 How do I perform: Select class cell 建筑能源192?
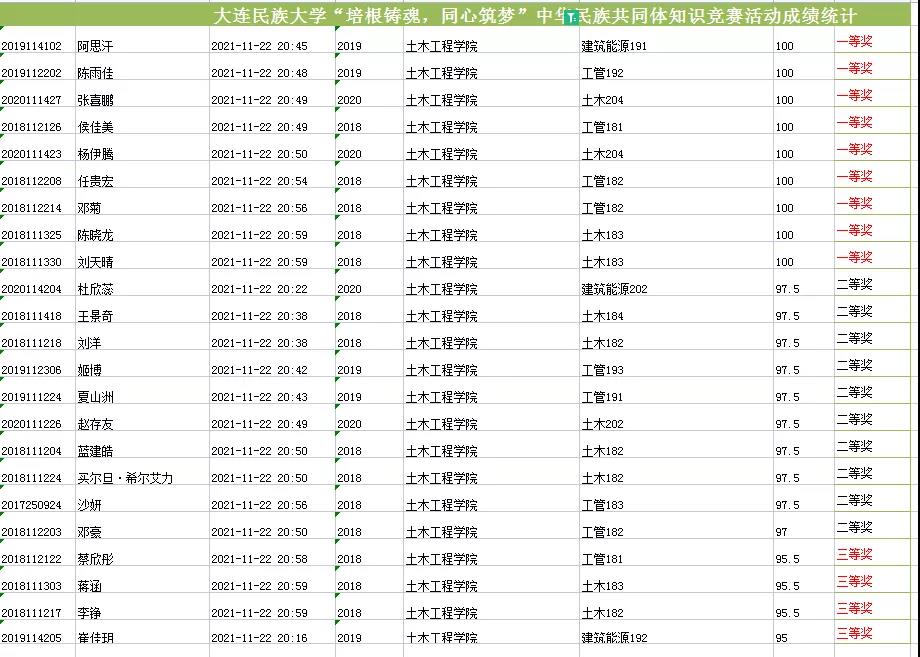pos(614,638)
